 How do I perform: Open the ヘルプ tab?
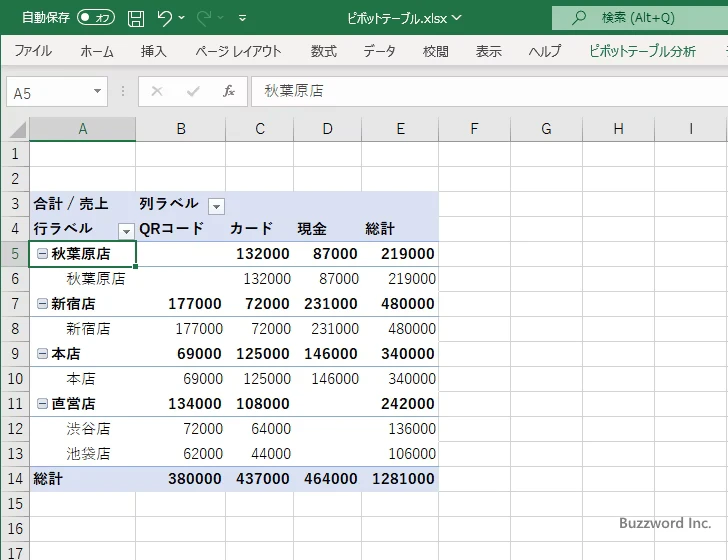(x=545, y=51)
